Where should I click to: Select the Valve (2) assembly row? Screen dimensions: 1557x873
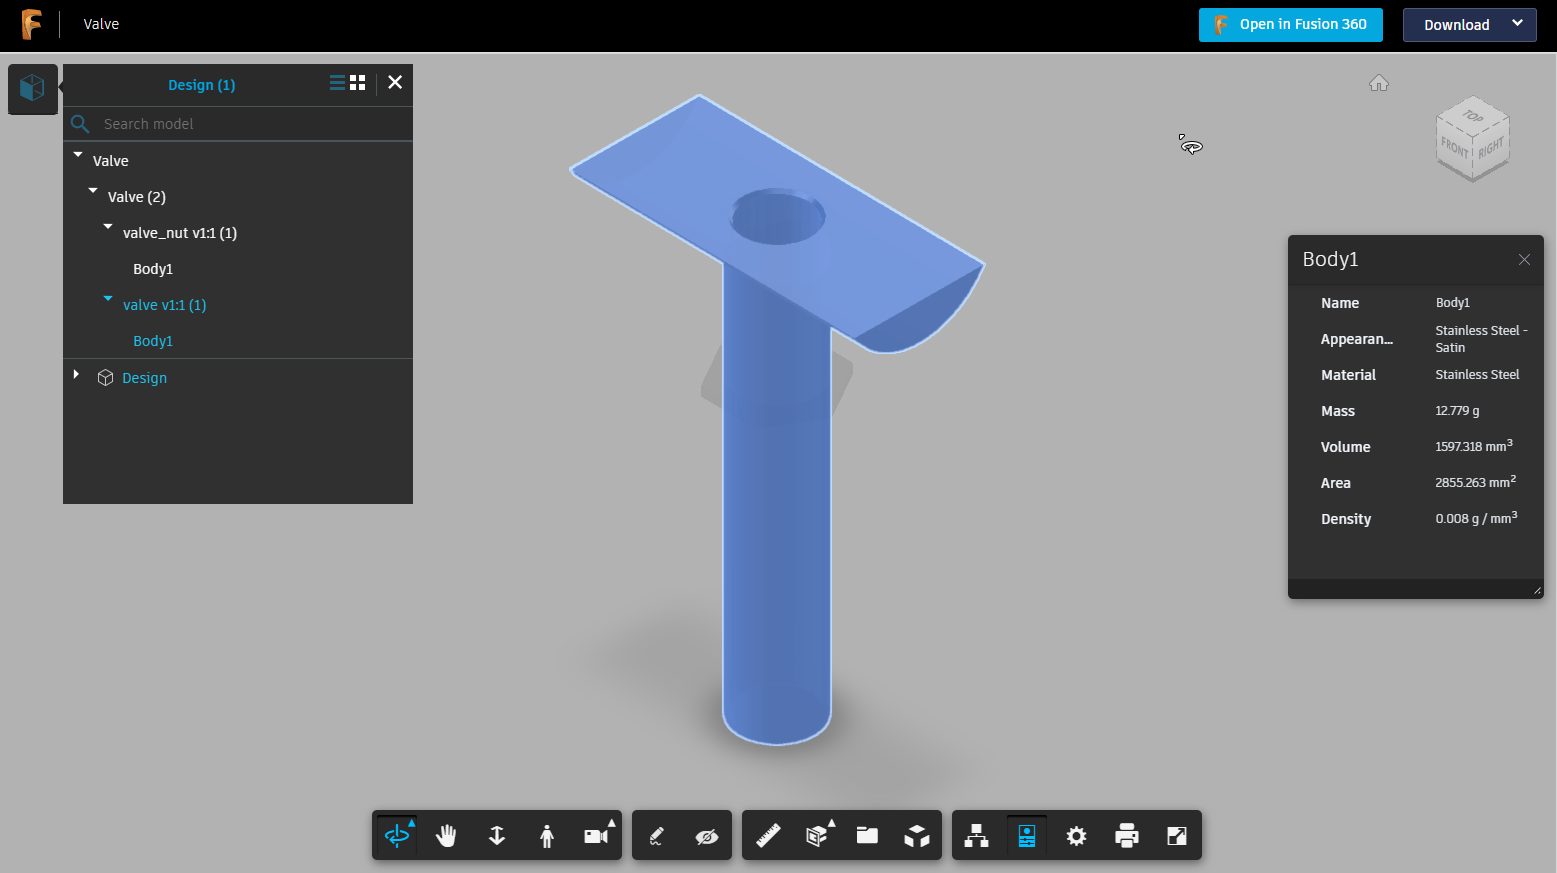(x=137, y=197)
